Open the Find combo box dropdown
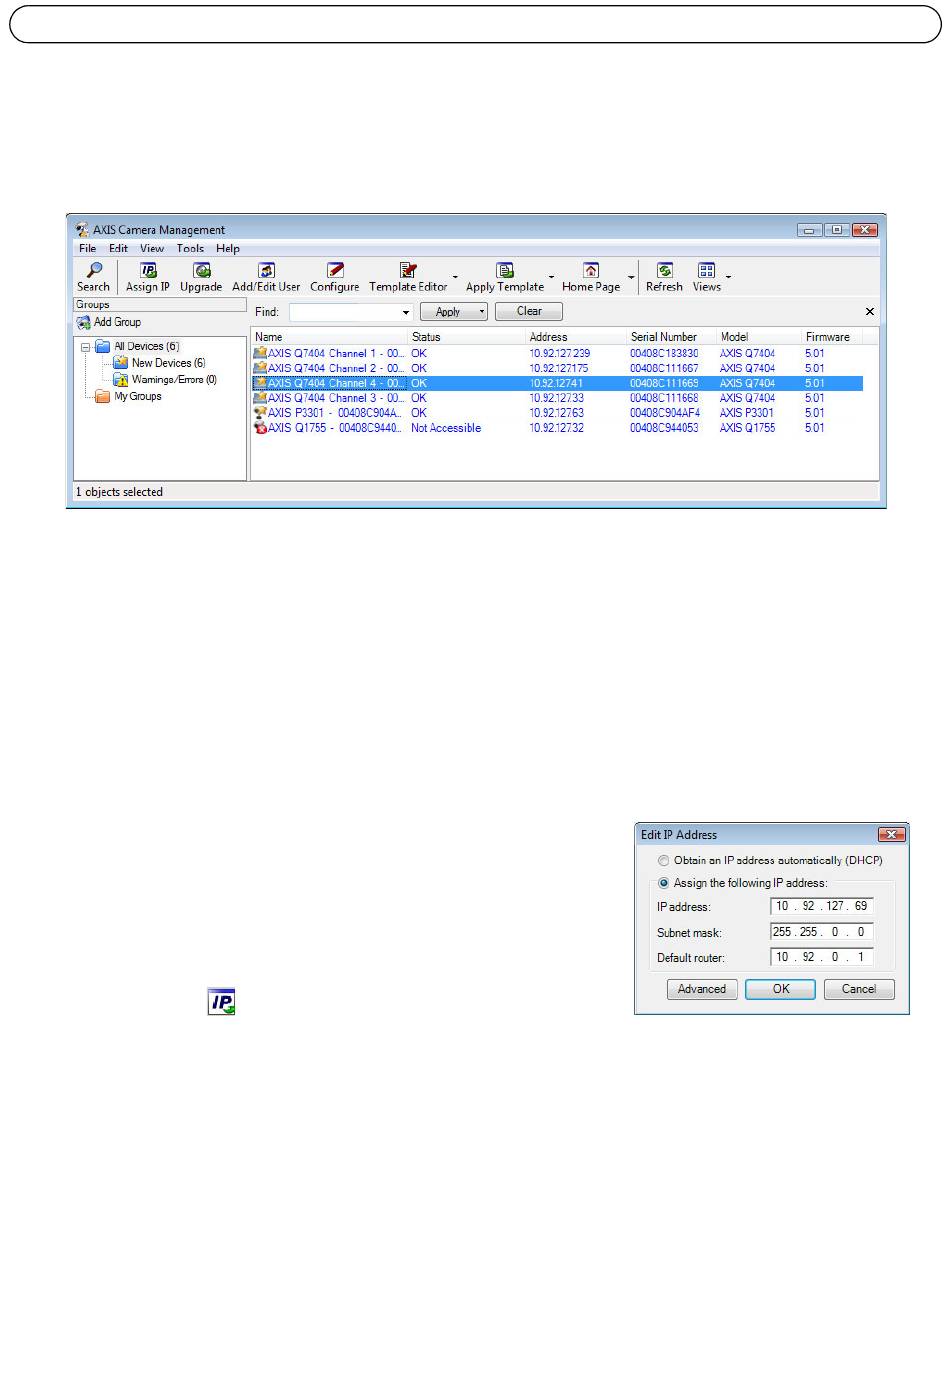 tap(406, 313)
